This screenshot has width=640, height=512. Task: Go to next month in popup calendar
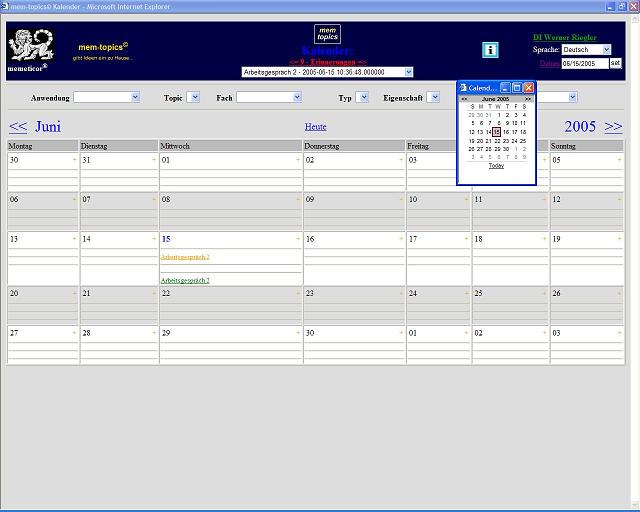click(528, 99)
